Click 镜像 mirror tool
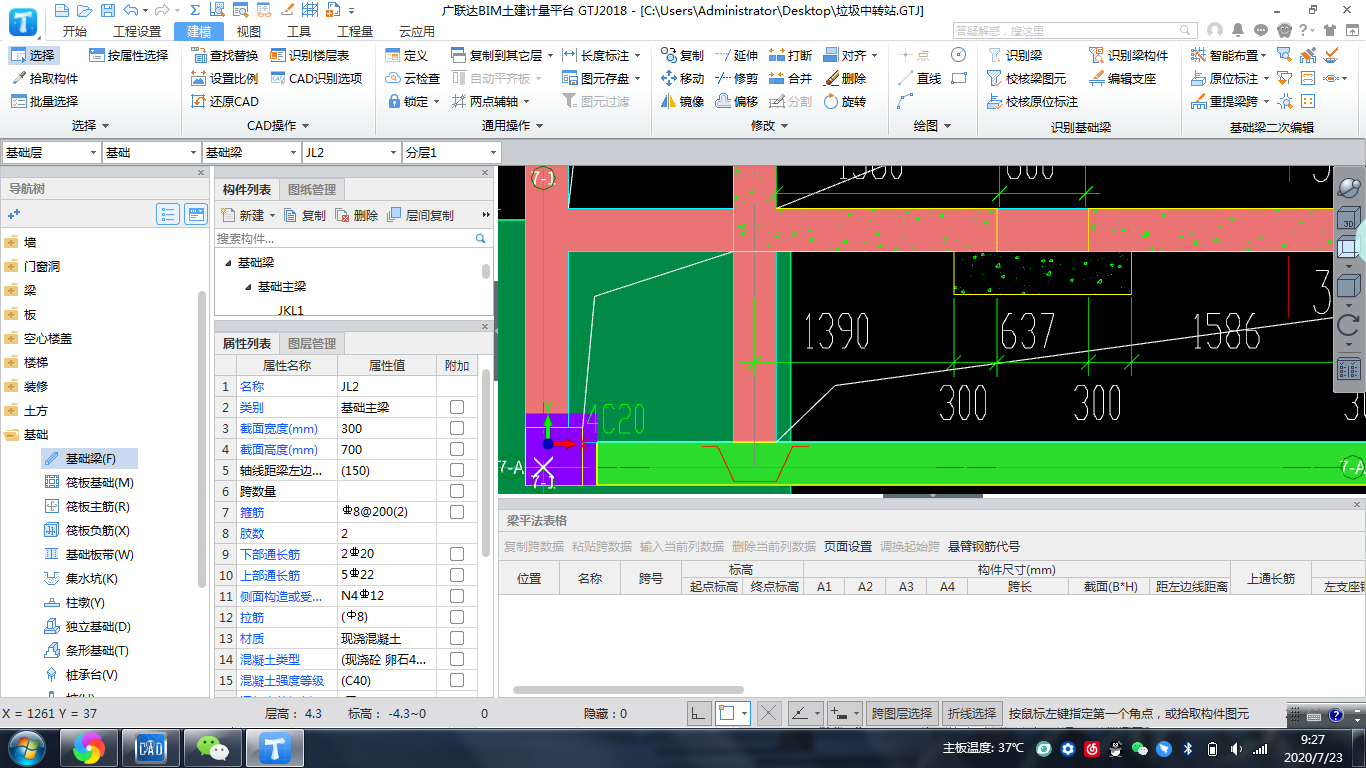 point(682,101)
